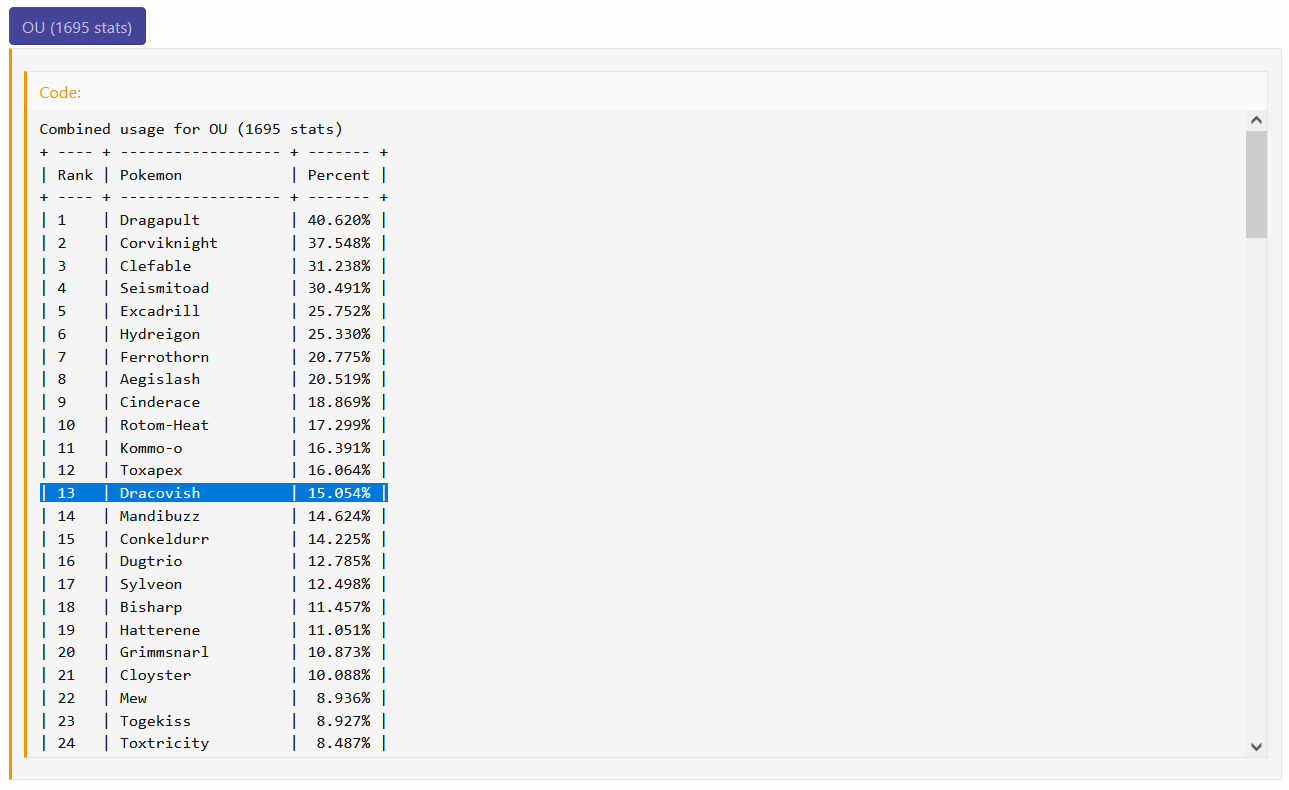The width and height of the screenshot is (1289, 790).
Task: Click the 25.752% value
Action: pyautogui.click(x=339, y=311)
